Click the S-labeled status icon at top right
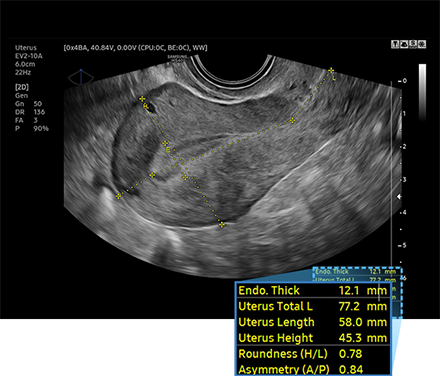 click(x=413, y=44)
